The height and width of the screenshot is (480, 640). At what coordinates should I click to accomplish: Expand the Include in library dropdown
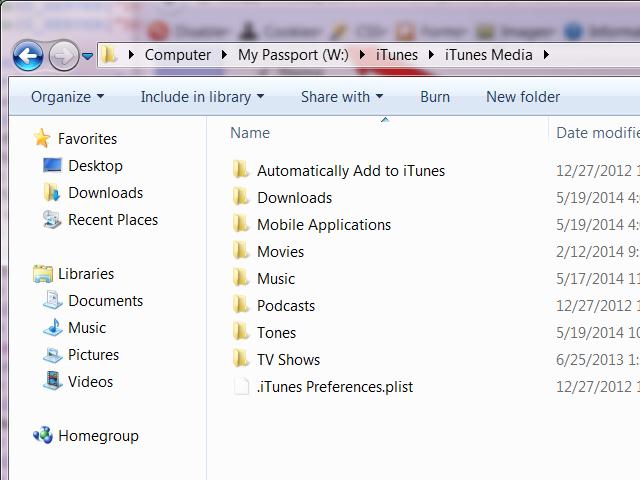[202, 97]
